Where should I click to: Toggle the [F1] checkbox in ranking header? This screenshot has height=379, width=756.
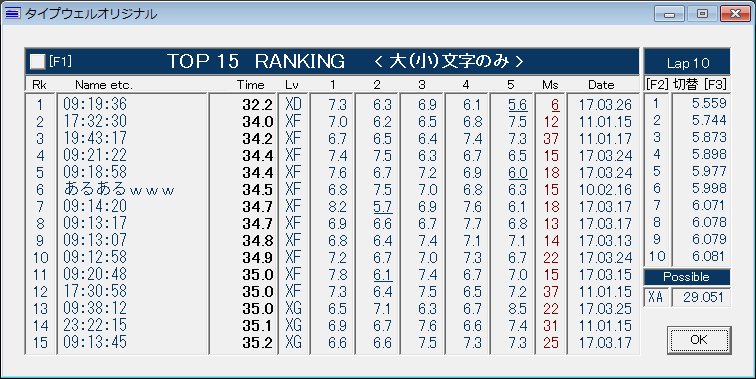[37, 61]
